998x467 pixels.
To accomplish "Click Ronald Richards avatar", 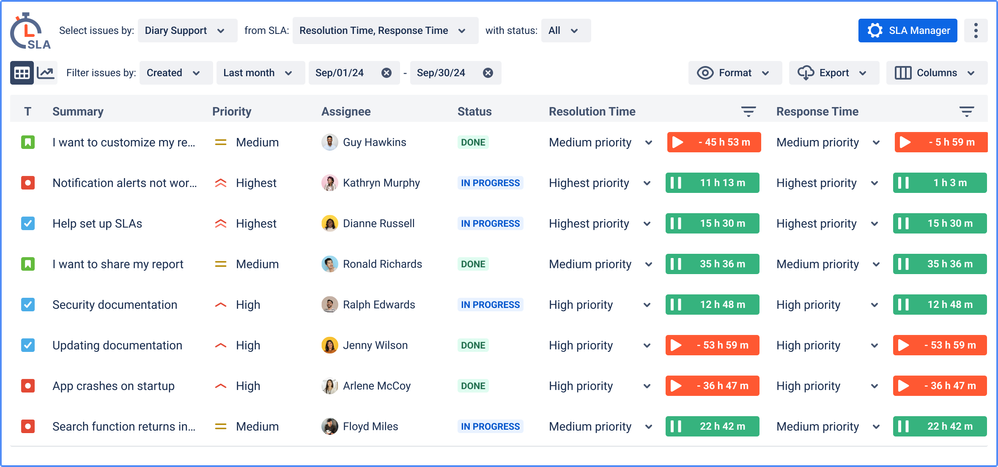I will tap(330, 264).
